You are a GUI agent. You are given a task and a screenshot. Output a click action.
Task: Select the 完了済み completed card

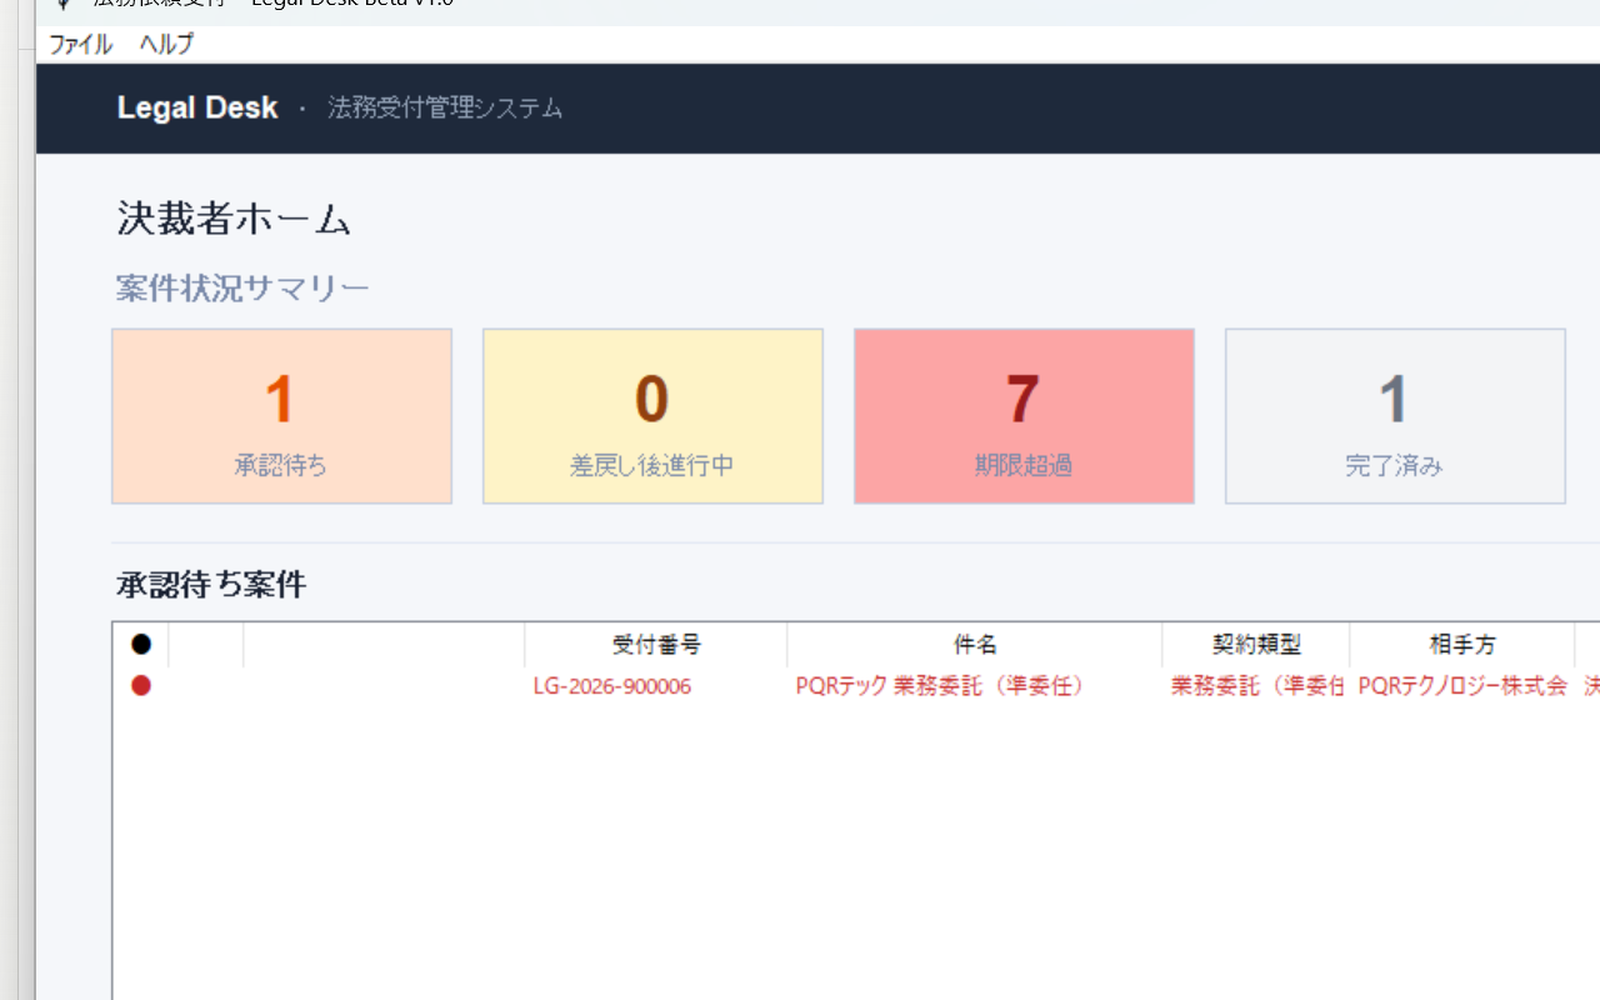[1394, 415]
